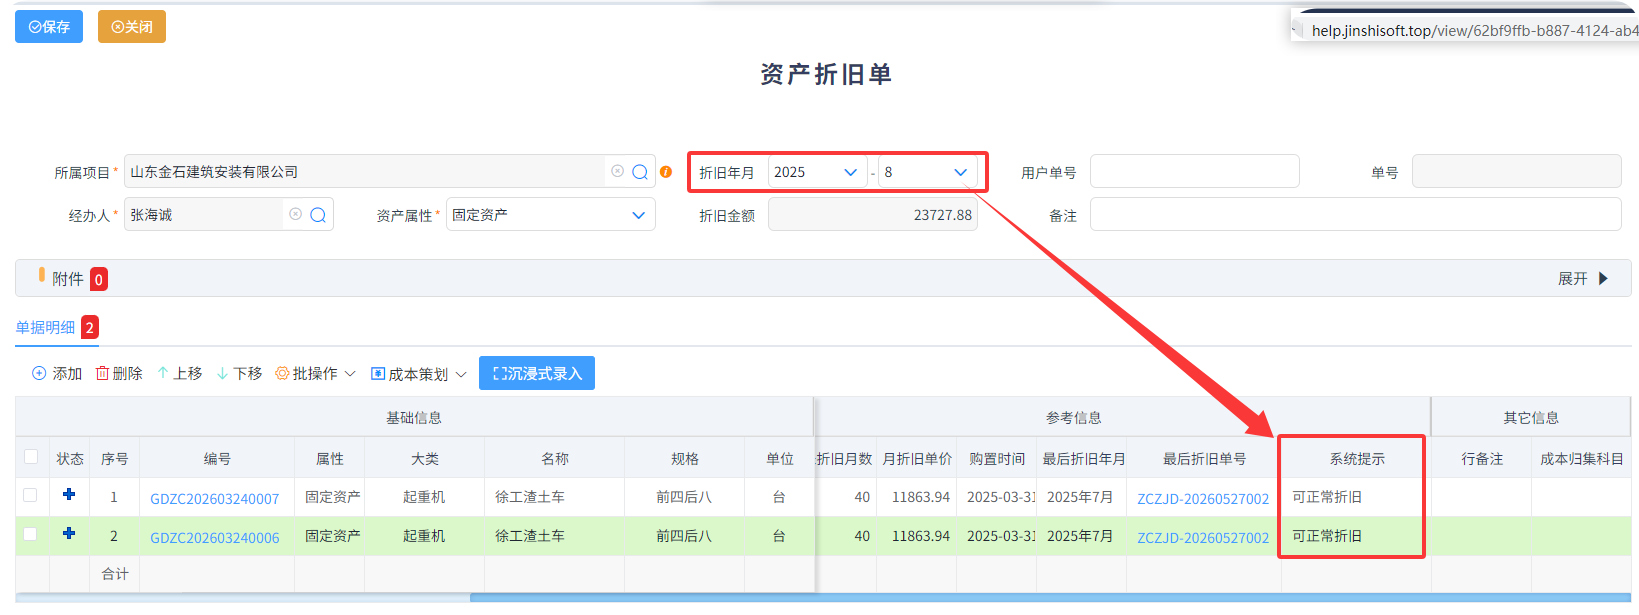Clear the 所属项目 field with its X icon
1639x615 pixels.
(617, 171)
